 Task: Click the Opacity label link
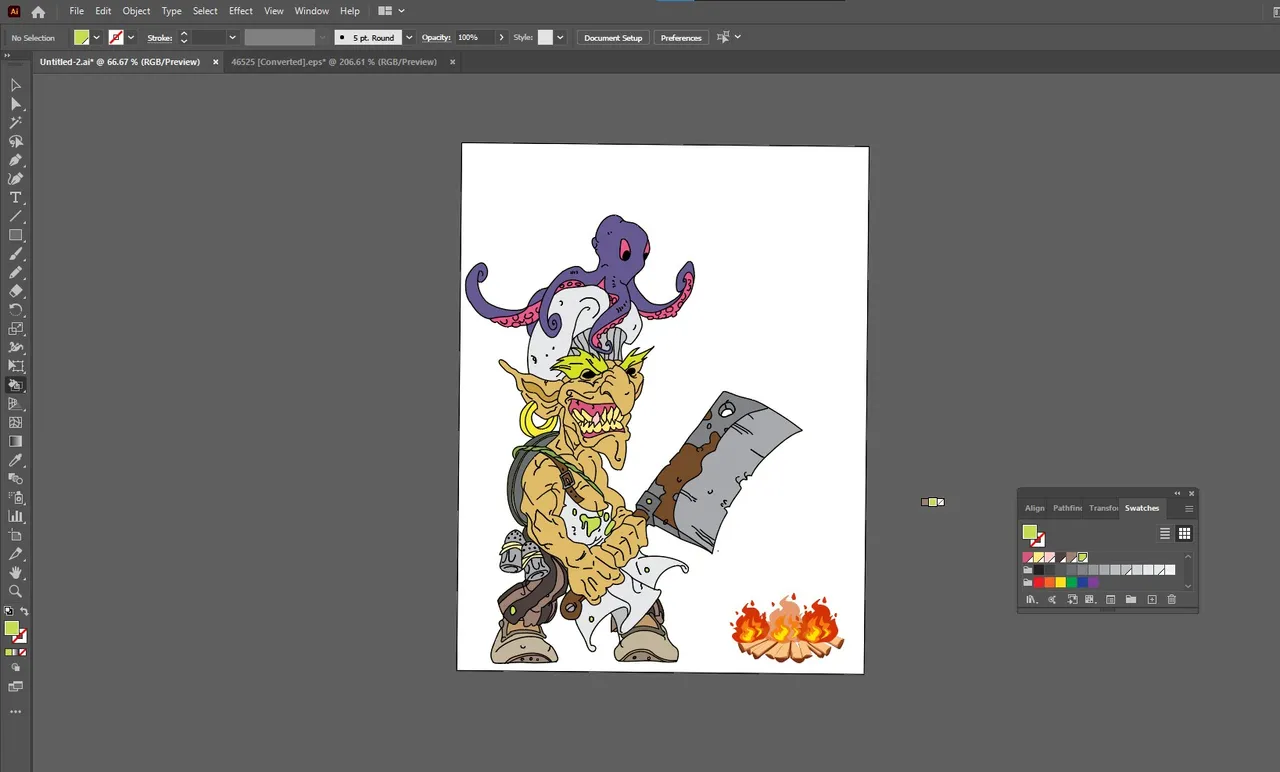(x=436, y=37)
